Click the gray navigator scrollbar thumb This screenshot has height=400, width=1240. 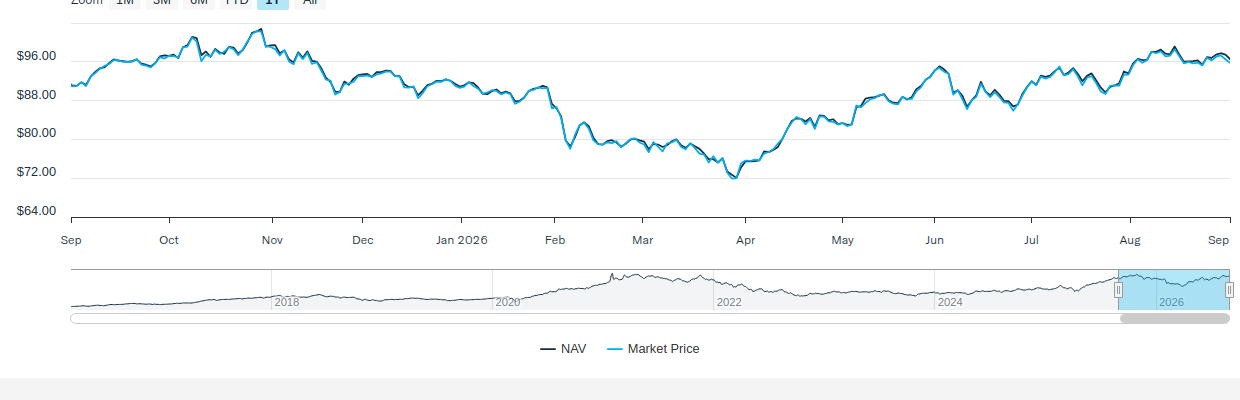[x=1174, y=319]
